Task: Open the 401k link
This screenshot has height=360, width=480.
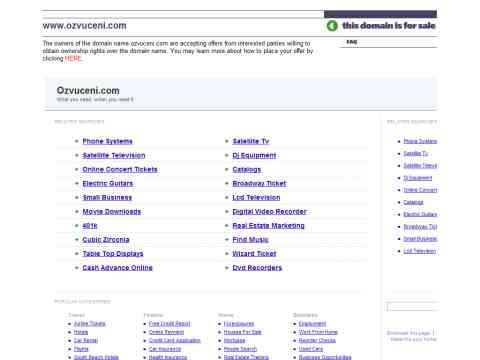Action: (90, 226)
